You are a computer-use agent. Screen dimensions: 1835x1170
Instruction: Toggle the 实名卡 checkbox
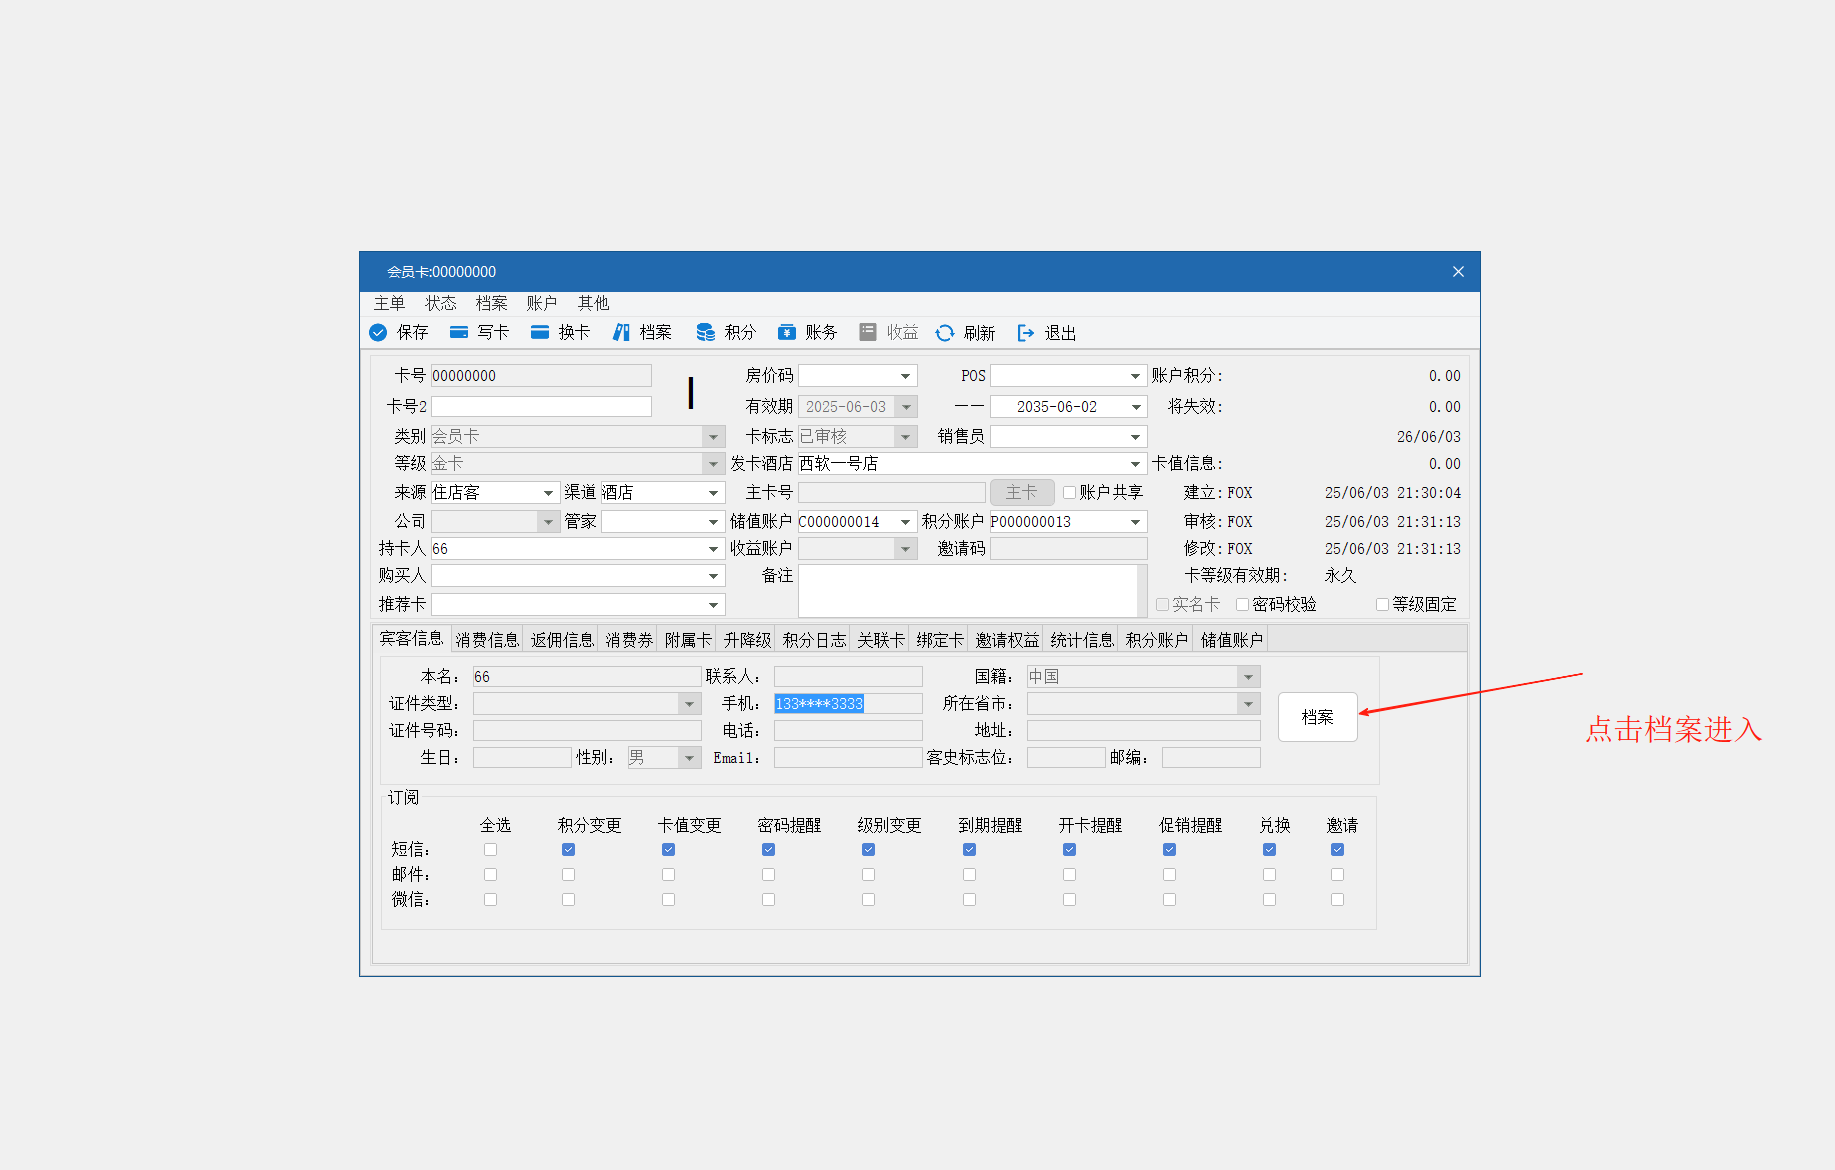pyautogui.click(x=1162, y=604)
